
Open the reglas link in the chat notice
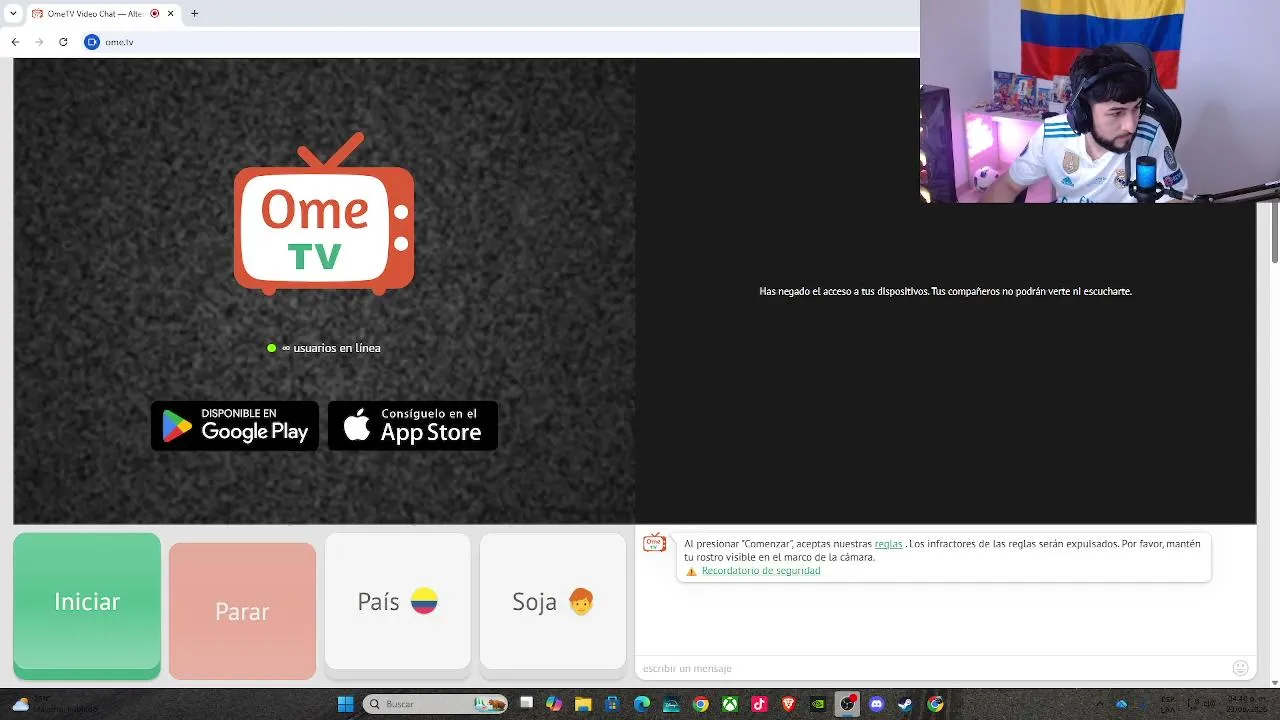pyautogui.click(x=888, y=544)
